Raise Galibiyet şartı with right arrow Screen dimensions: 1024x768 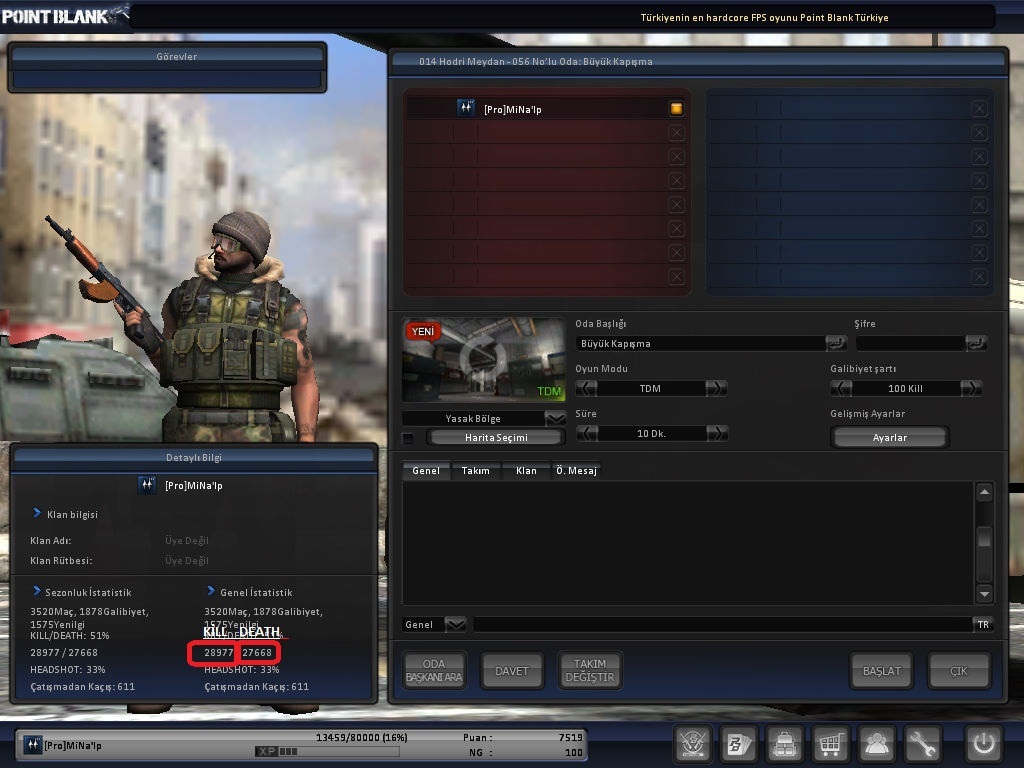[x=971, y=389]
